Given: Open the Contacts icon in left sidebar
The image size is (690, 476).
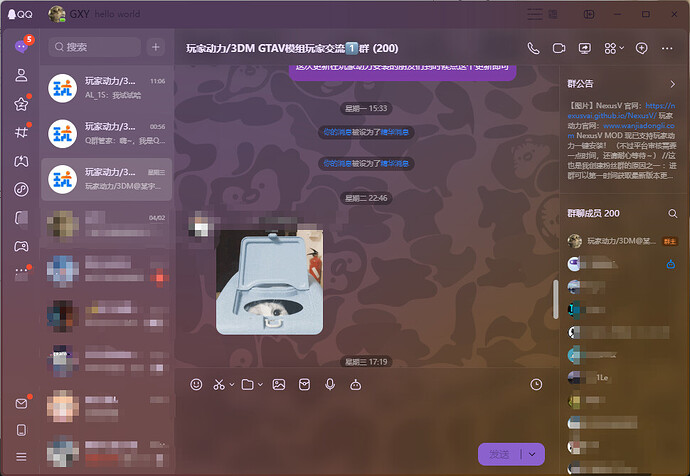Looking at the screenshot, I should [x=21, y=75].
